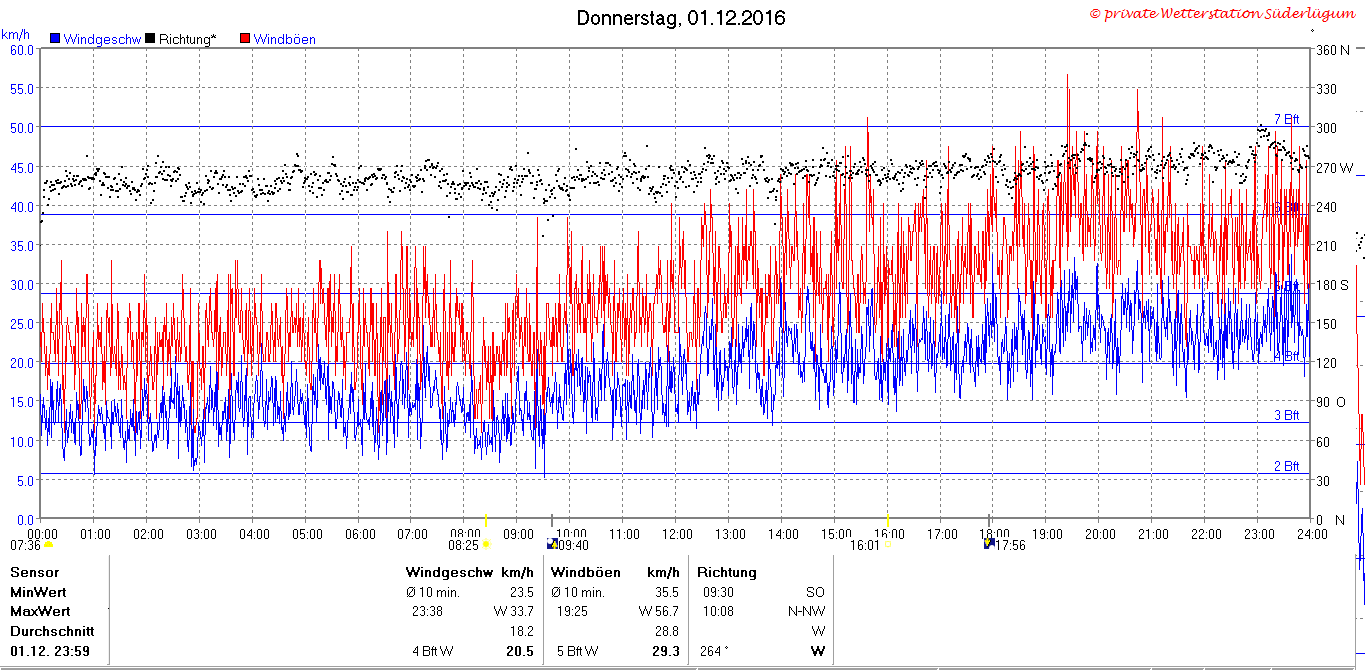Click the Donnerstag, 01.12.2016 chart title
The width and height of the screenshot is (1366, 670).
[x=681, y=17]
